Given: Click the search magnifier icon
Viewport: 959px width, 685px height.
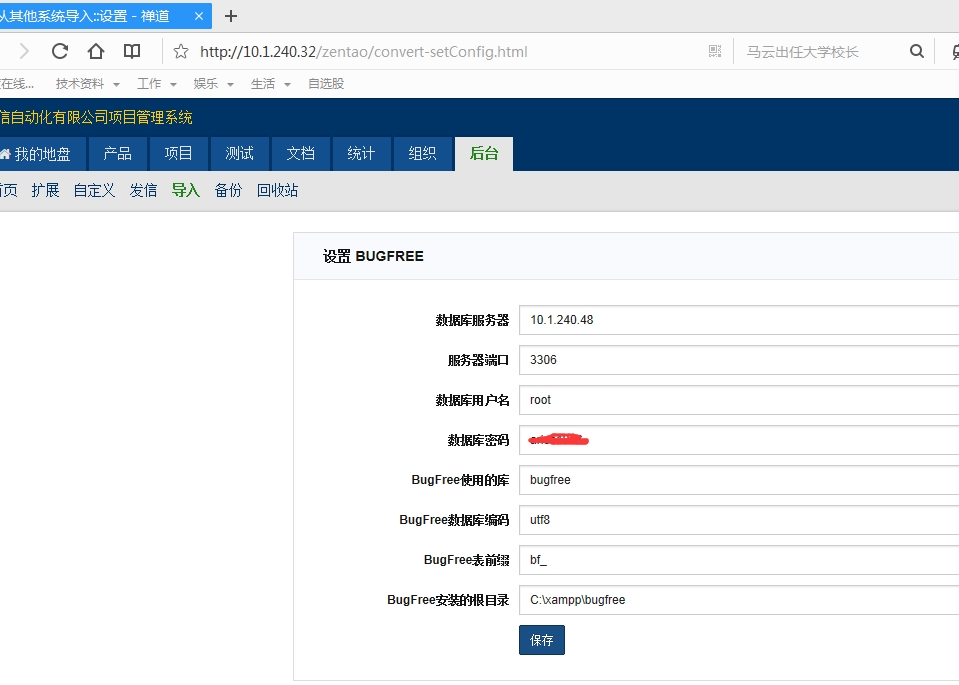Looking at the screenshot, I should (917, 51).
